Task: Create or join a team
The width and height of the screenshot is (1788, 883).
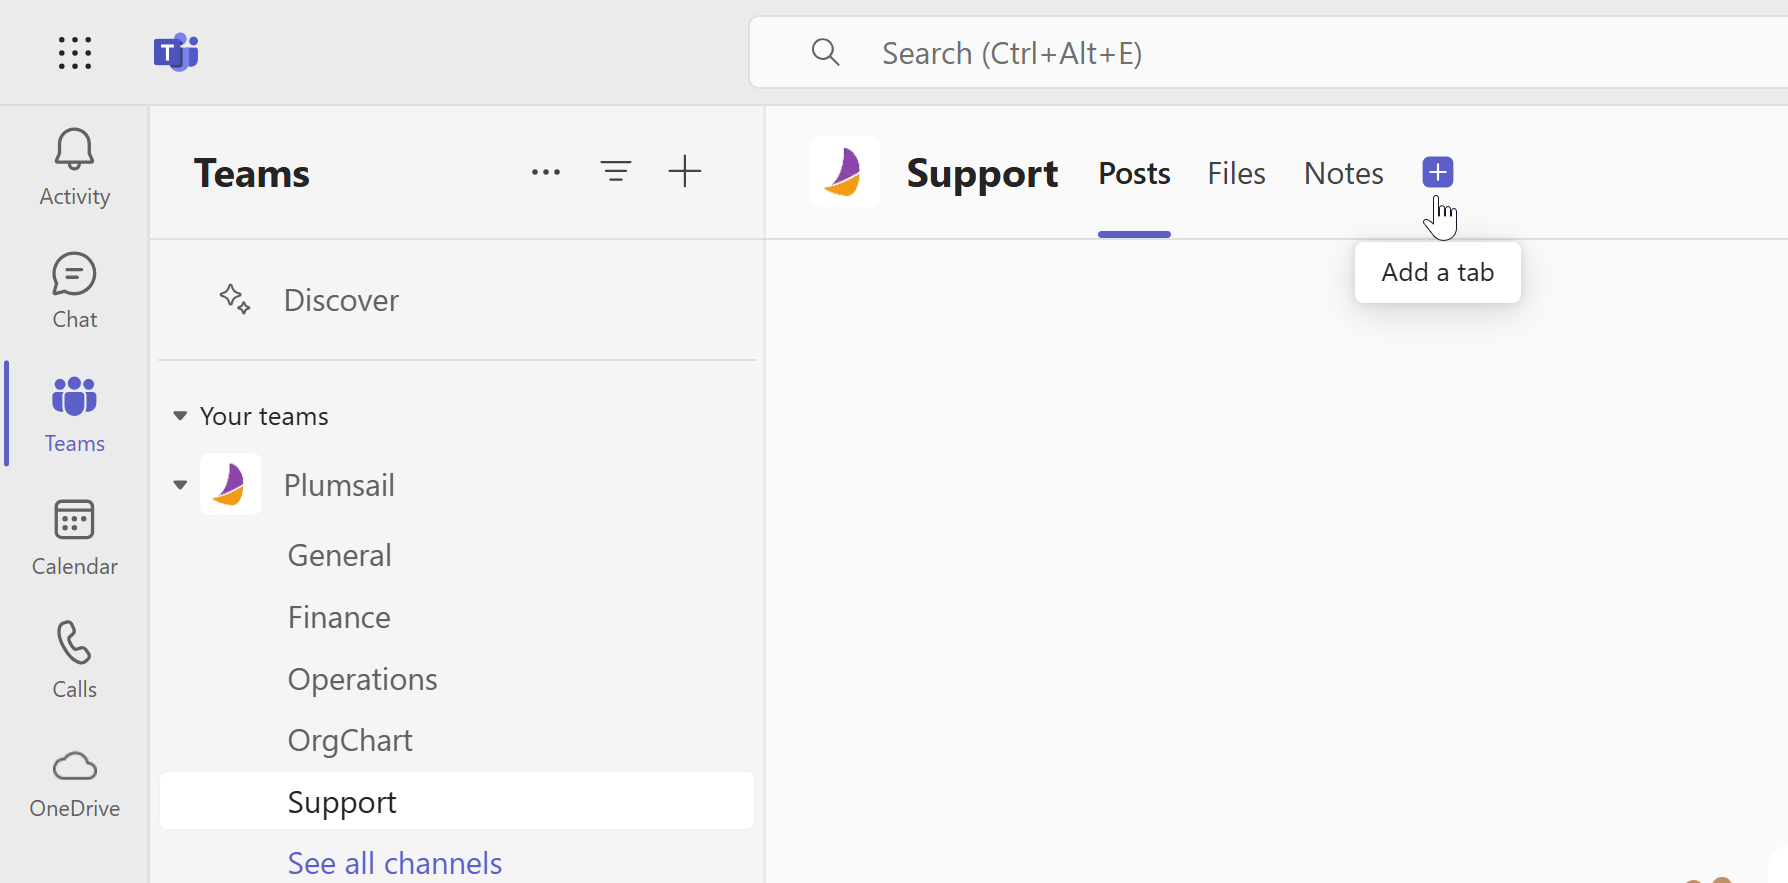Action: (685, 172)
